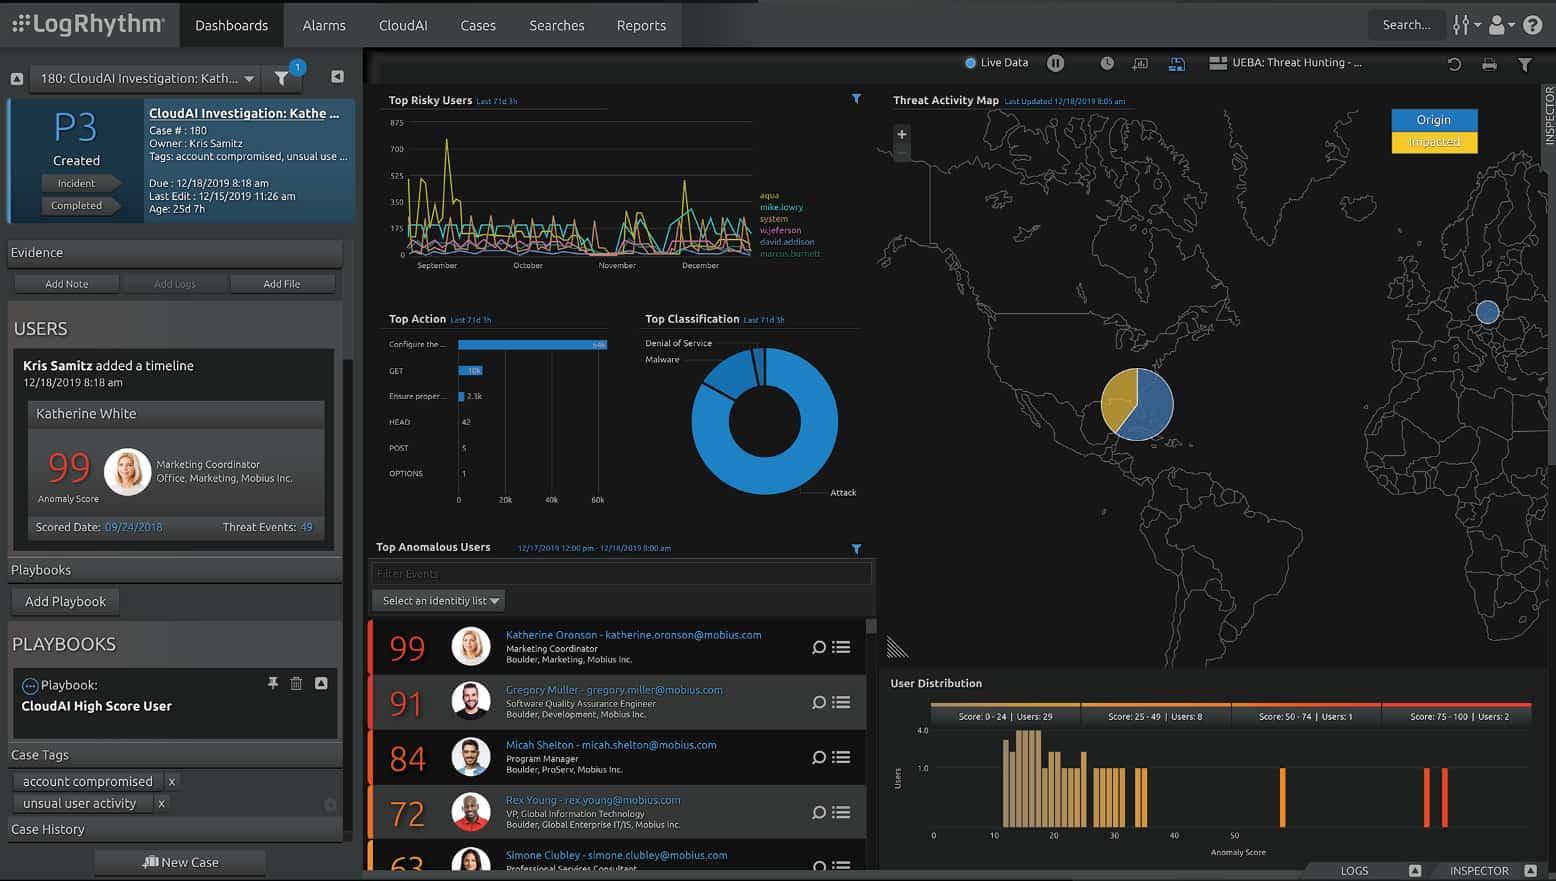Toggle the Impacted layer on Threat Activity Map
The image size is (1556, 881).
1433,141
